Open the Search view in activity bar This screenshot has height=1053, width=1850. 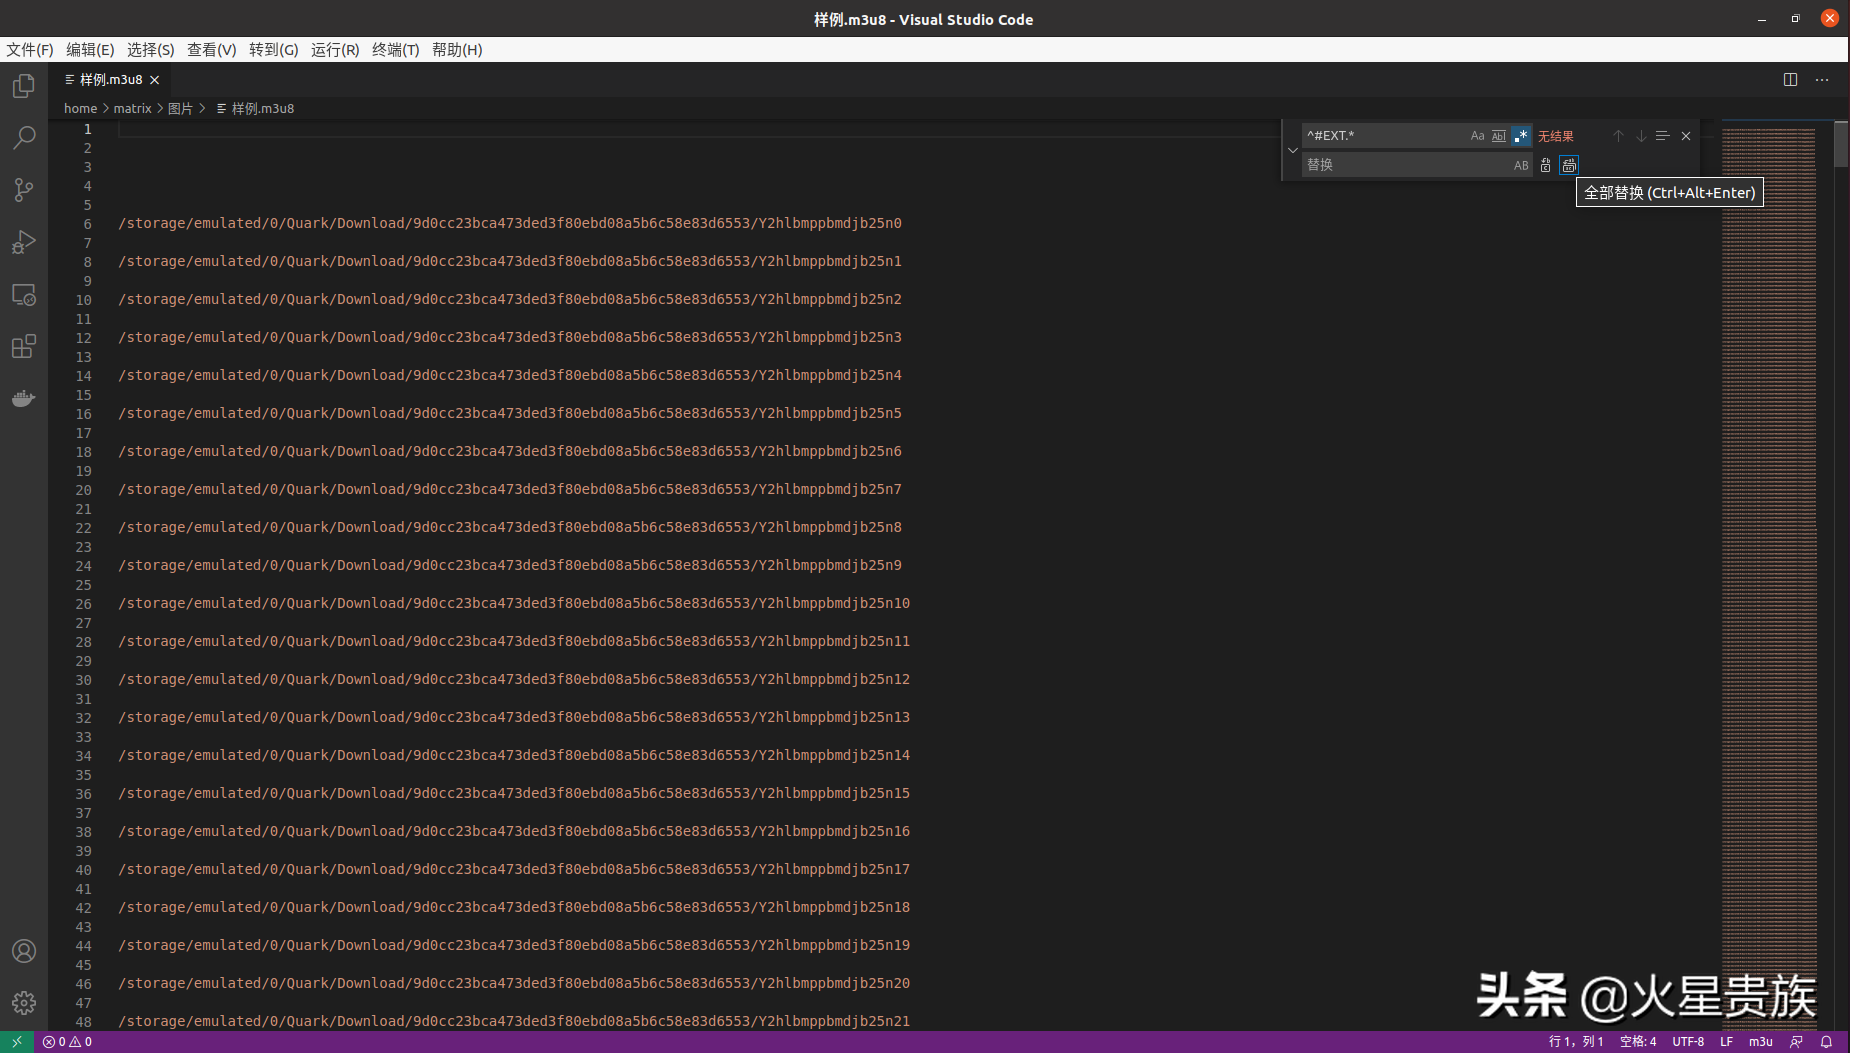tap(24, 138)
